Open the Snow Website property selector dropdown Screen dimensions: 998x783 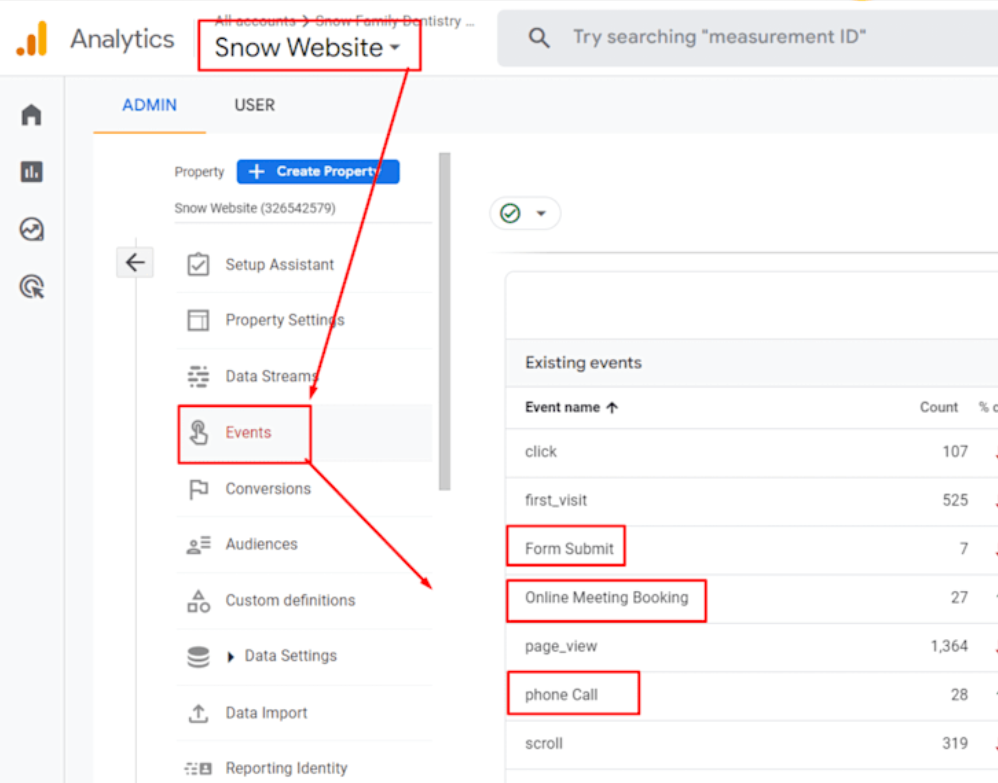click(x=308, y=48)
